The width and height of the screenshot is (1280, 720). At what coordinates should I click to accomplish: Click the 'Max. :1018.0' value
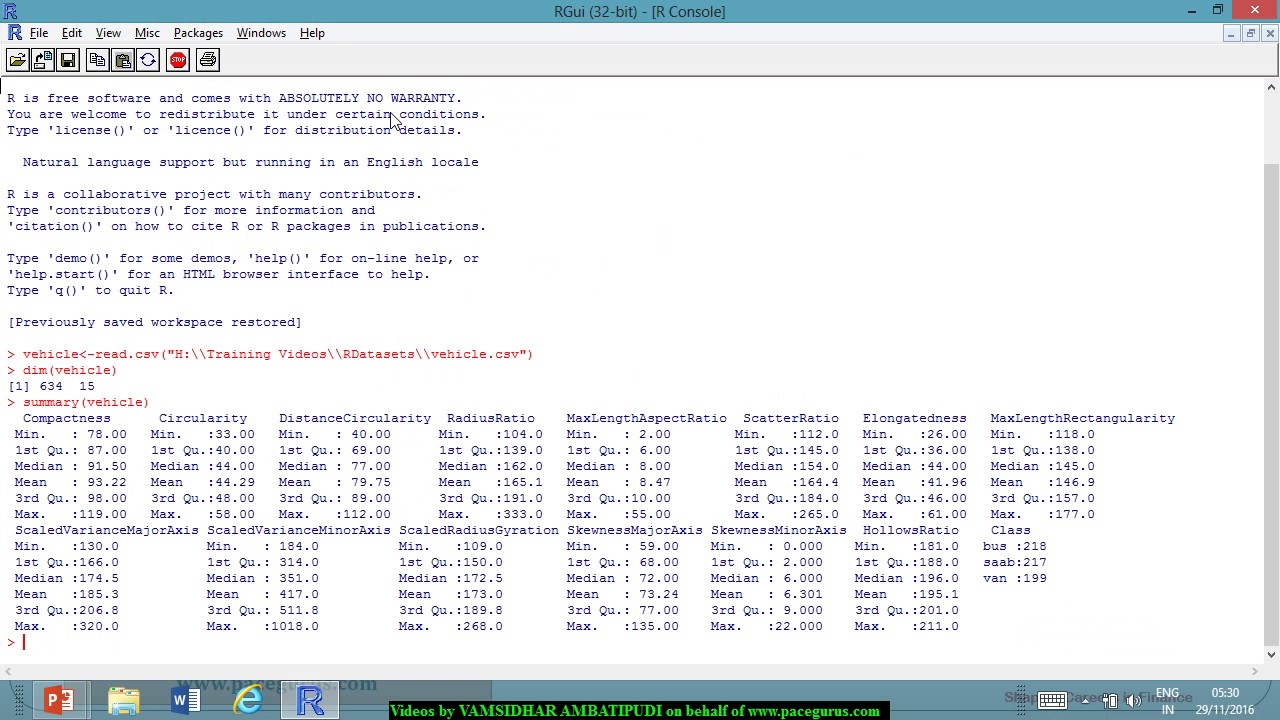(263, 626)
